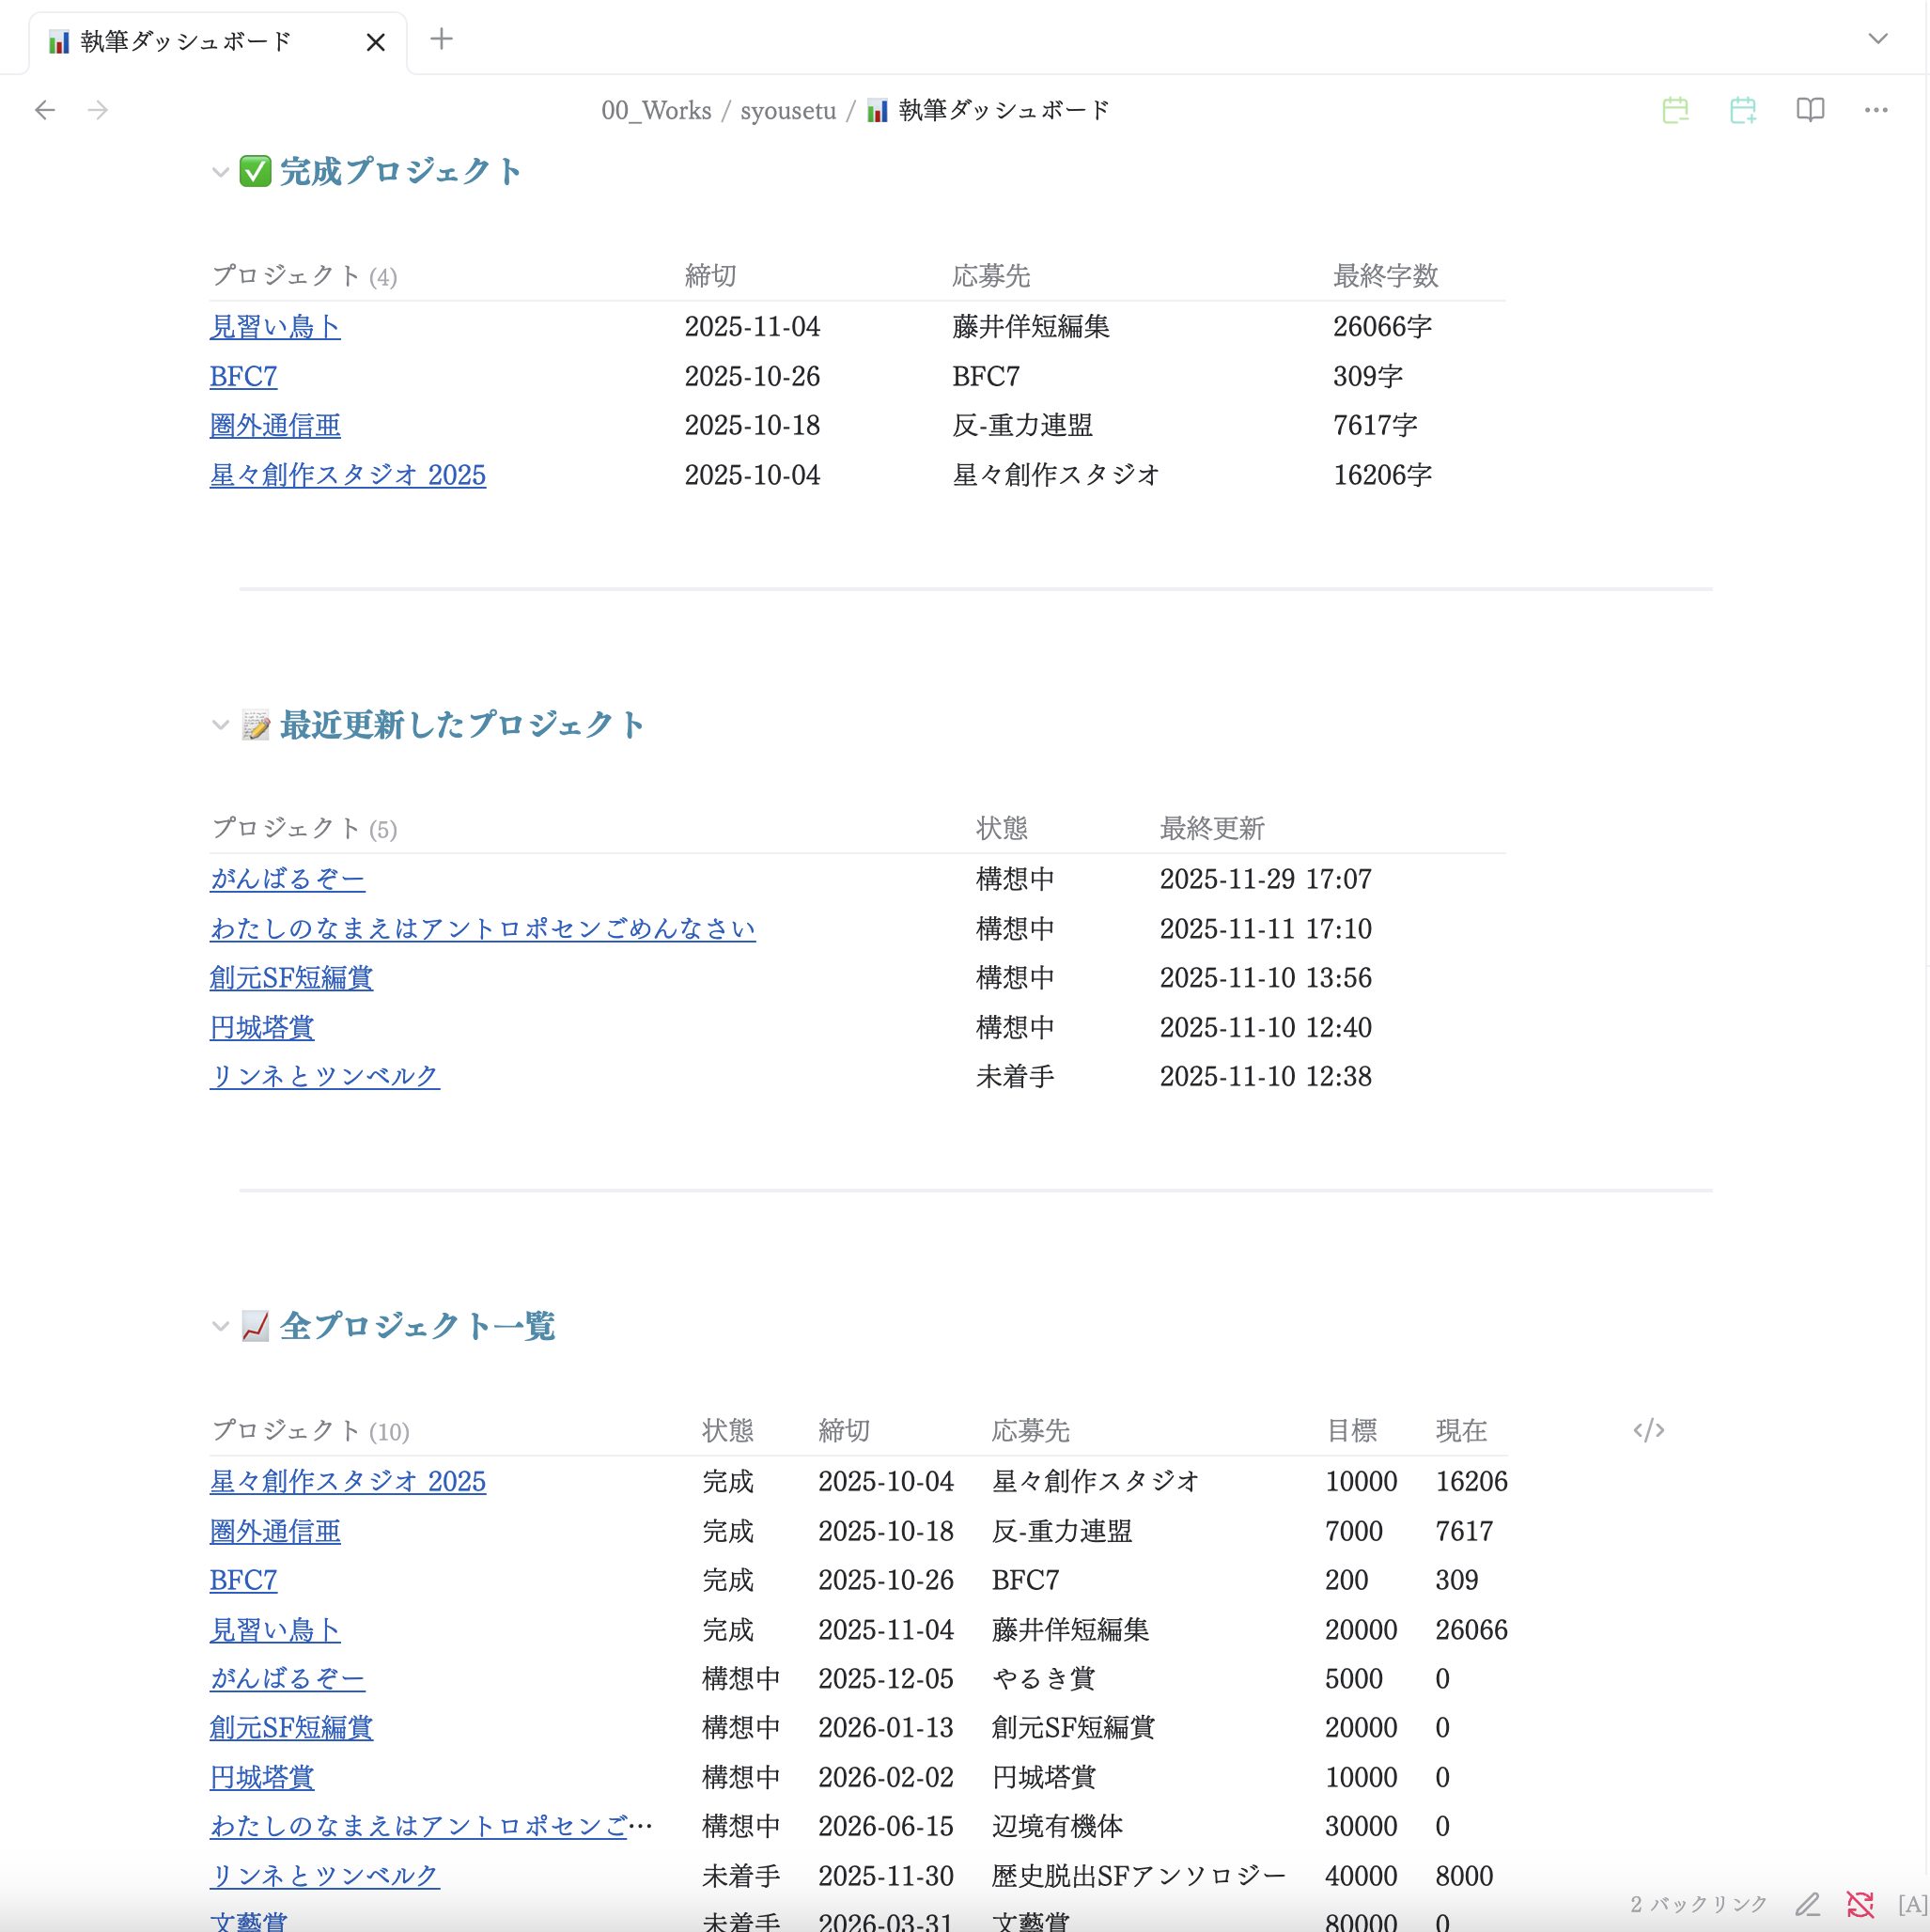Image resolution: width=1930 pixels, height=1932 pixels.
Task: Create a daily note with the calendar-plus icon
Action: (1744, 110)
